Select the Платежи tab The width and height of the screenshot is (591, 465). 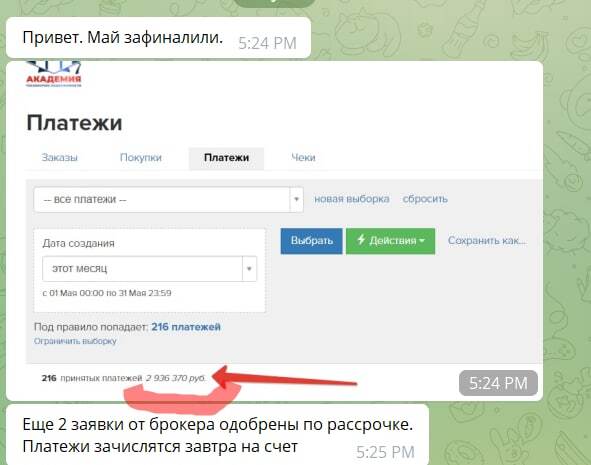coord(226,158)
